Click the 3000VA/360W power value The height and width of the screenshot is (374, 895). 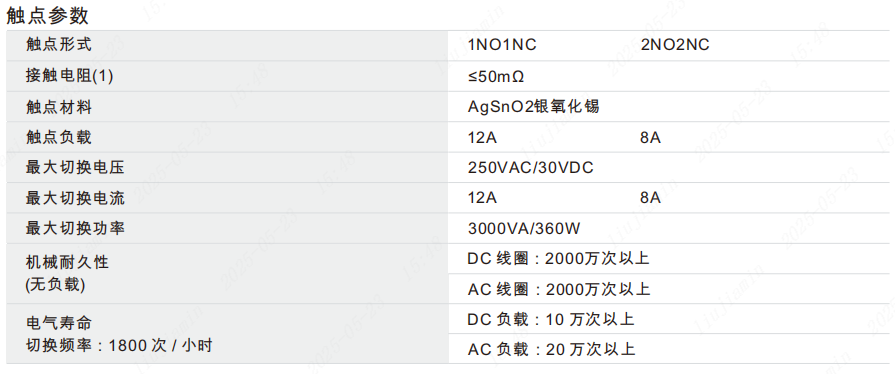(x=524, y=229)
